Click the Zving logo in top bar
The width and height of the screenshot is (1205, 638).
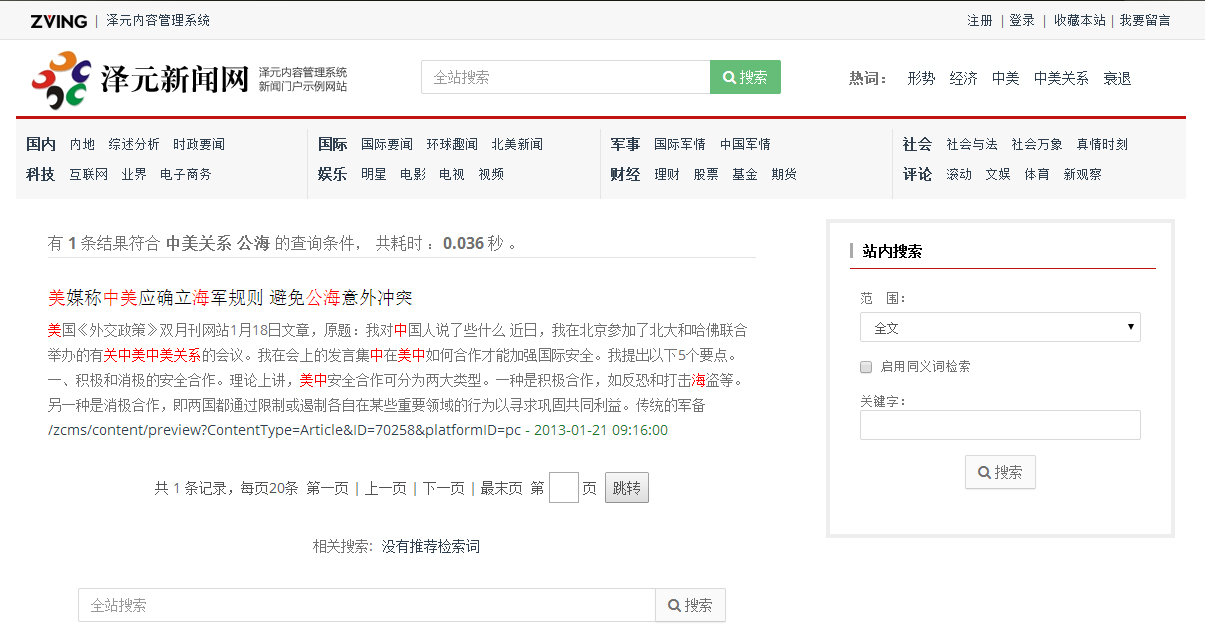point(58,21)
